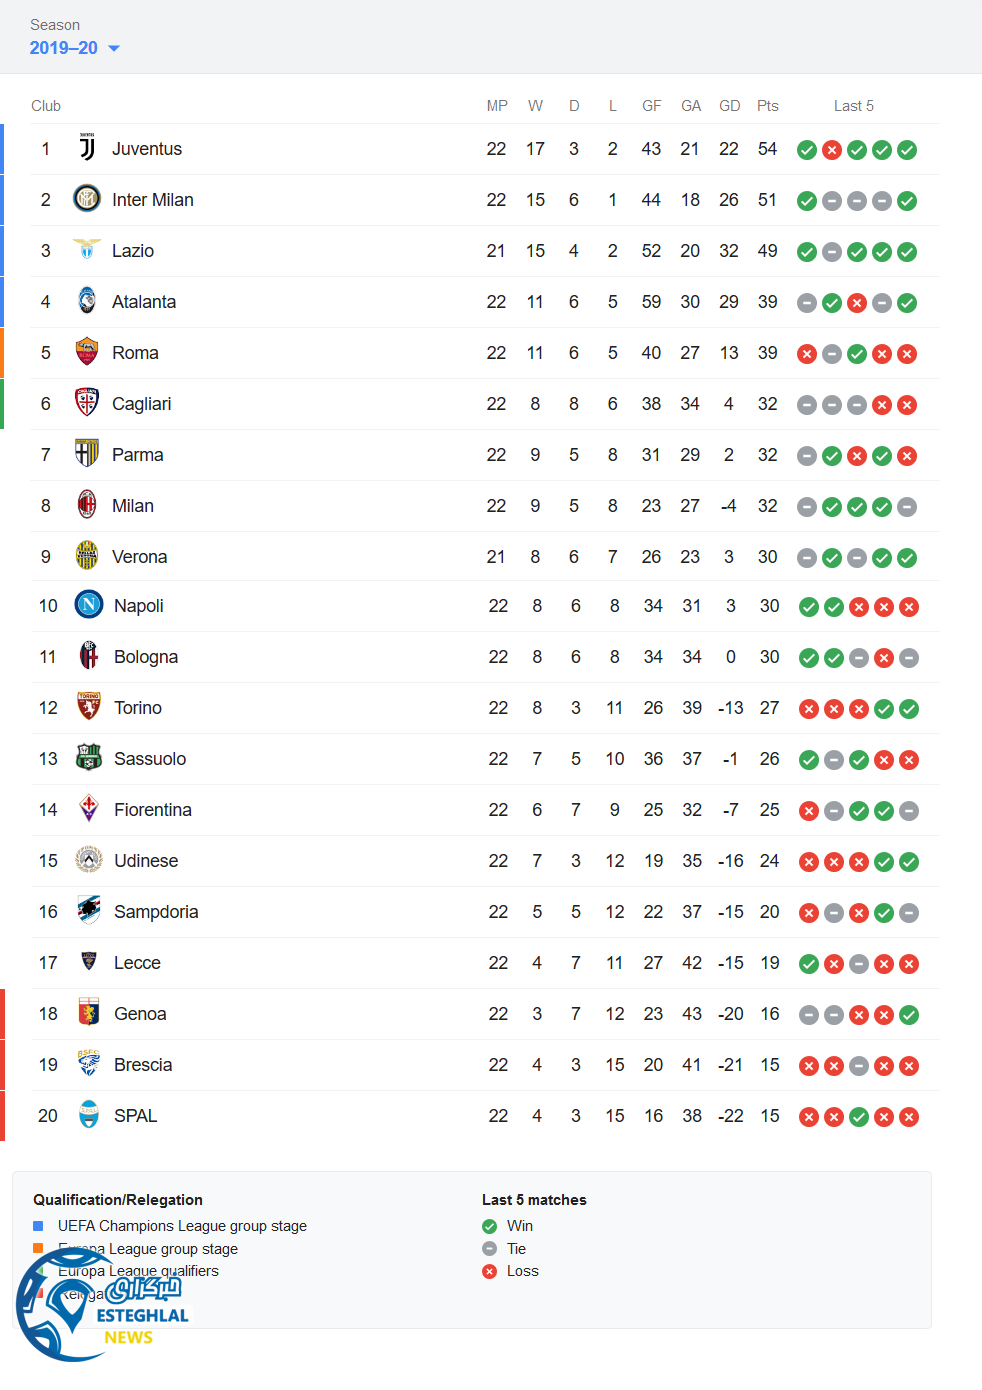This screenshot has height=1390, width=982.
Task: Click the Cagliari team name link
Action: (x=141, y=404)
